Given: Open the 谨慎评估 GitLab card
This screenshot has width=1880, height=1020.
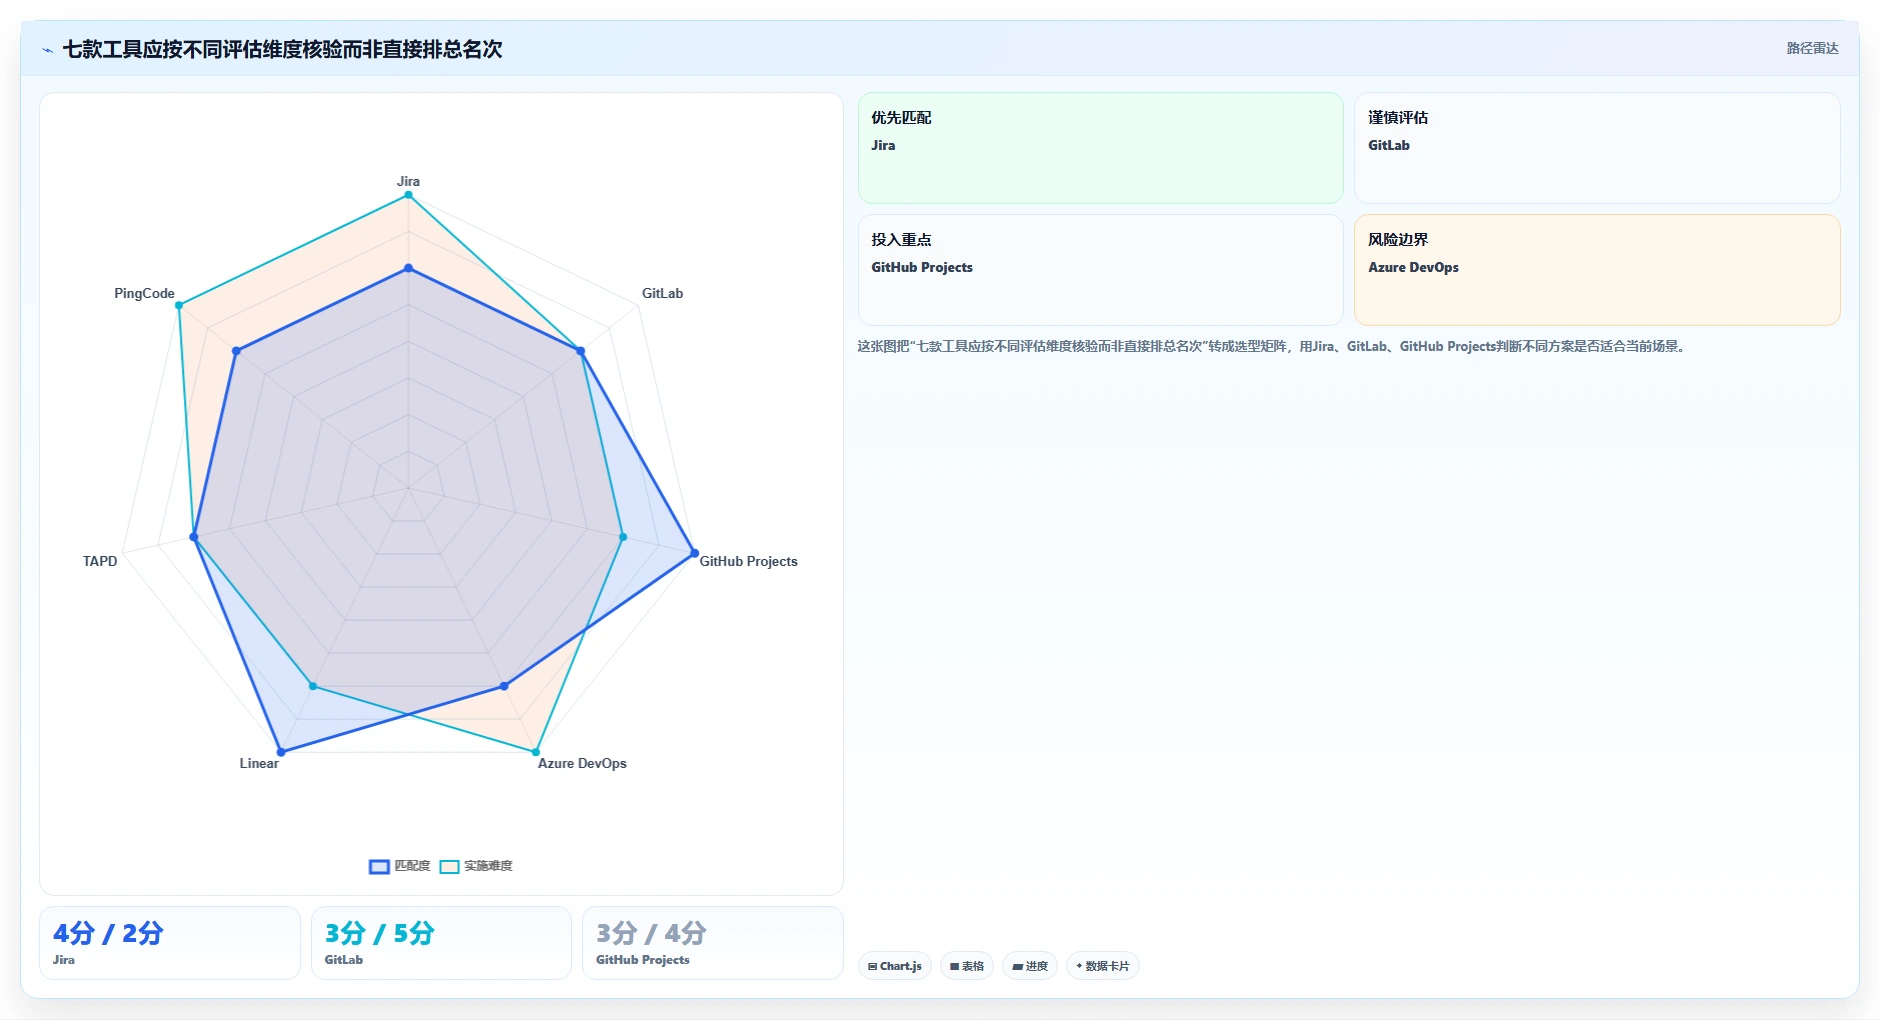Looking at the screenshot, I should 1597,148.
